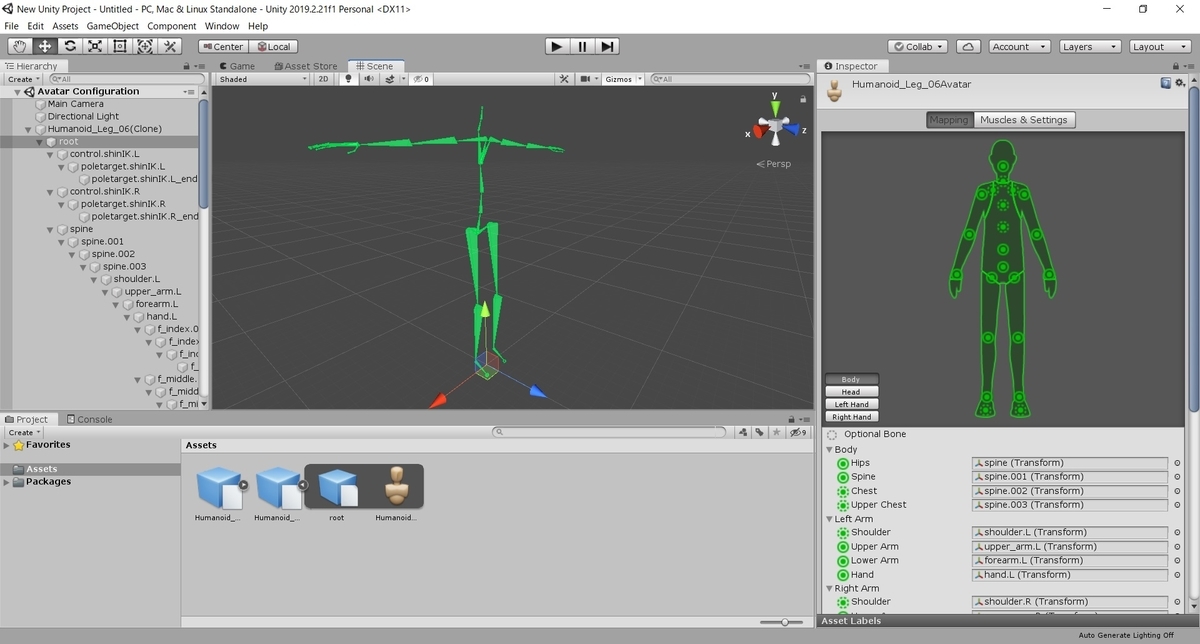Screen dimensions: 1200x644
Task: Open the Assets menu
Action: (65, 26)
